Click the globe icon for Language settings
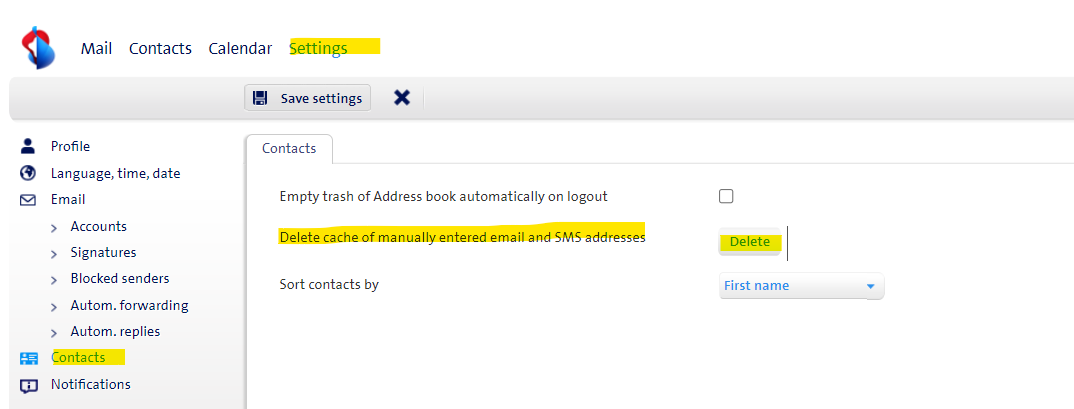The width and height of the screenshot is (1074, 409). click(28, 173)
